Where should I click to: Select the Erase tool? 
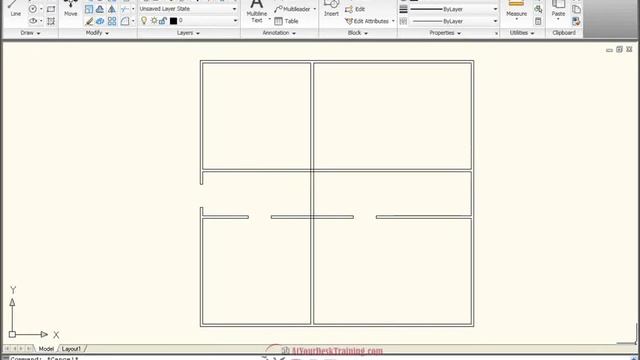pos(89,21)
